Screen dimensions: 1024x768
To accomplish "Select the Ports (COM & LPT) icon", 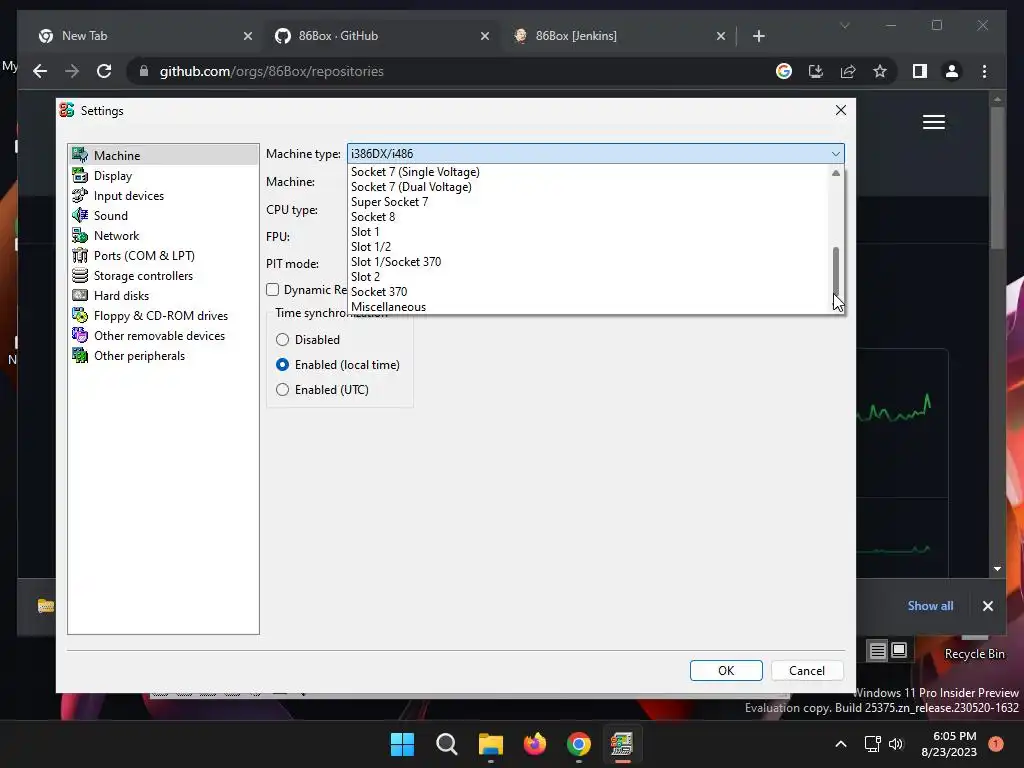I will [80, 255].
